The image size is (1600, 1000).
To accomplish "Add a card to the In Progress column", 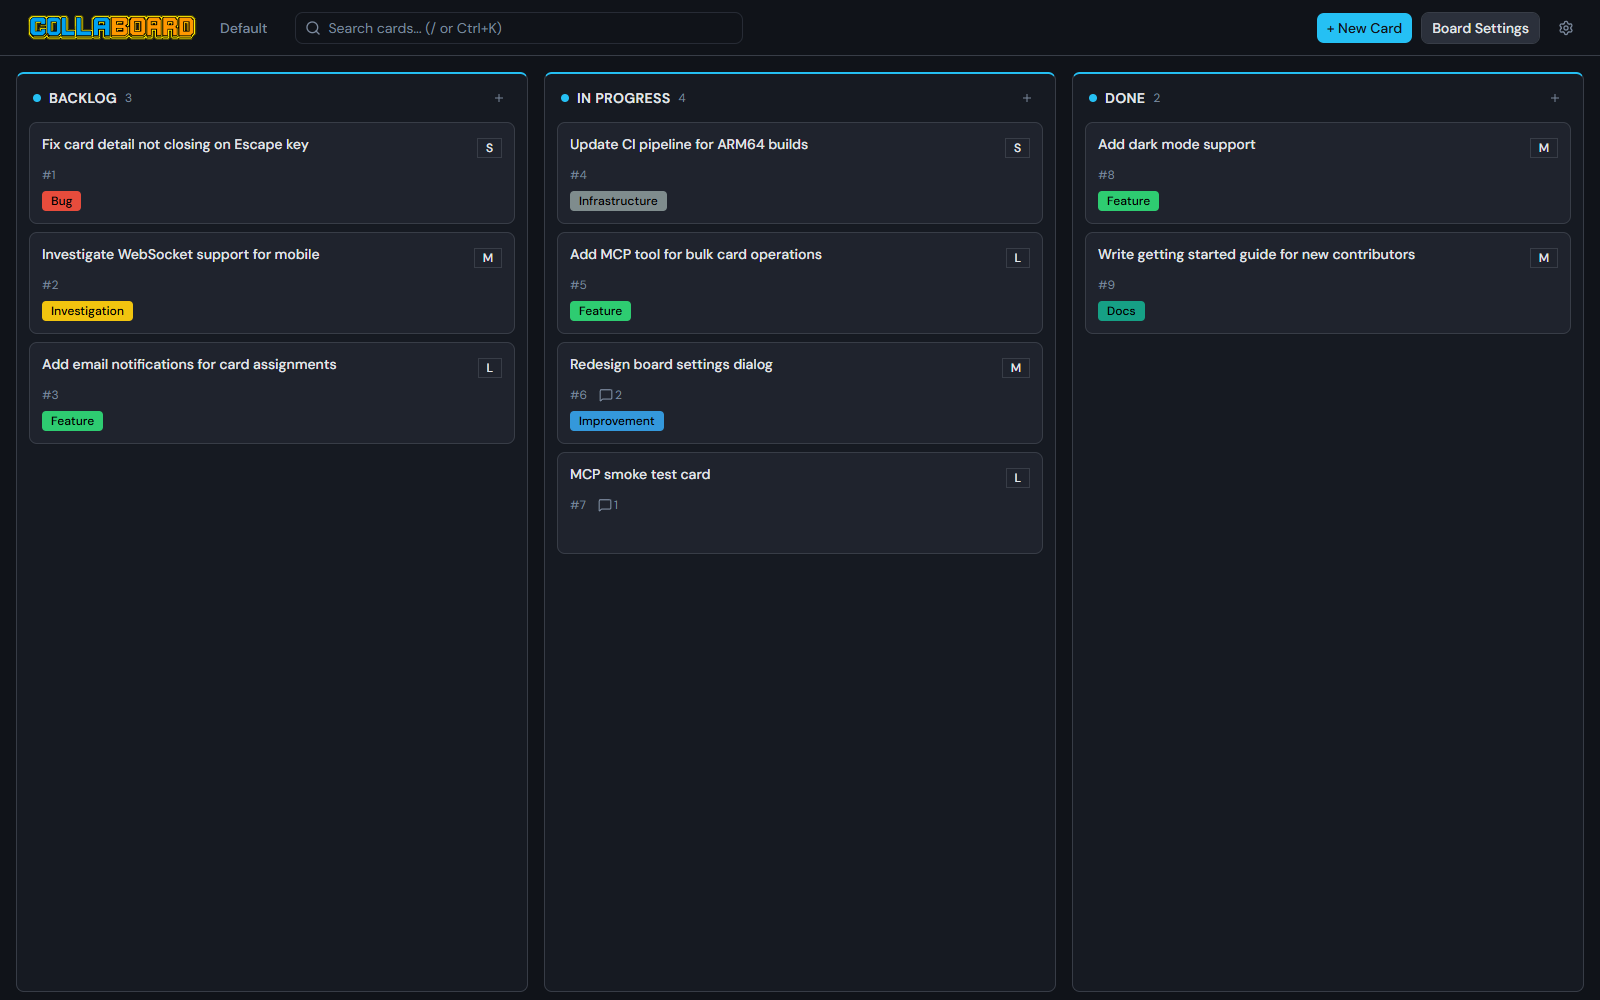I will (x=1027, y=98).
